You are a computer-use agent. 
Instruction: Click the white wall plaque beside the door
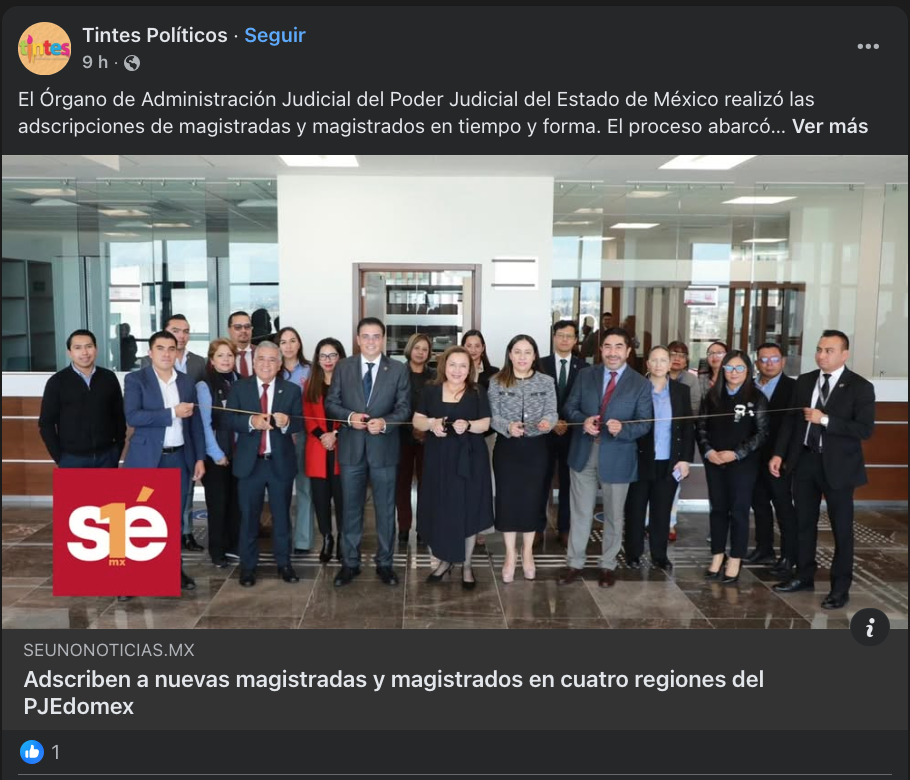coord(515,273)
